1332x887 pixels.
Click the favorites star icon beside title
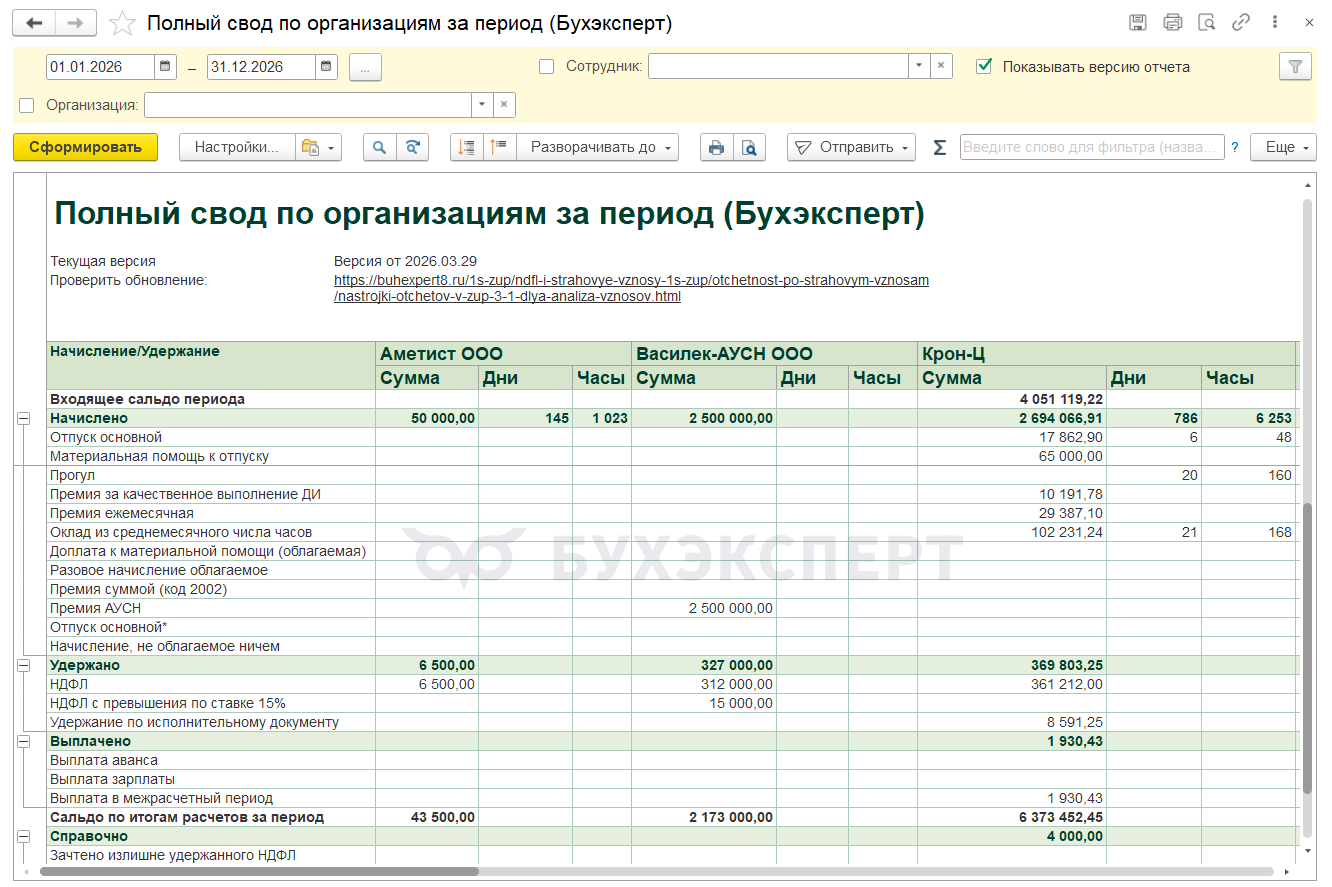click(122, 23)
